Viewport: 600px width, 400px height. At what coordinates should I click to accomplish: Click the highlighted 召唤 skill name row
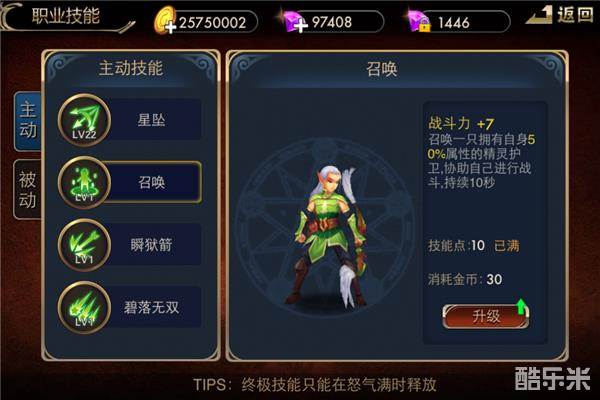point(152,182)
